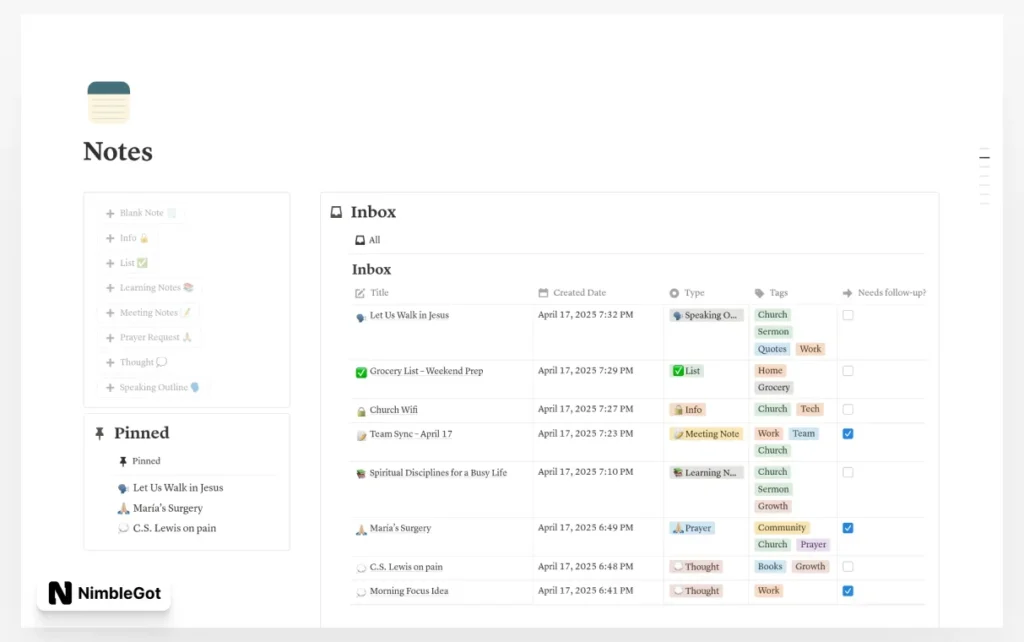
Task: Click the praying hands icon in María's Surgery table row
Action: point(361,530)
